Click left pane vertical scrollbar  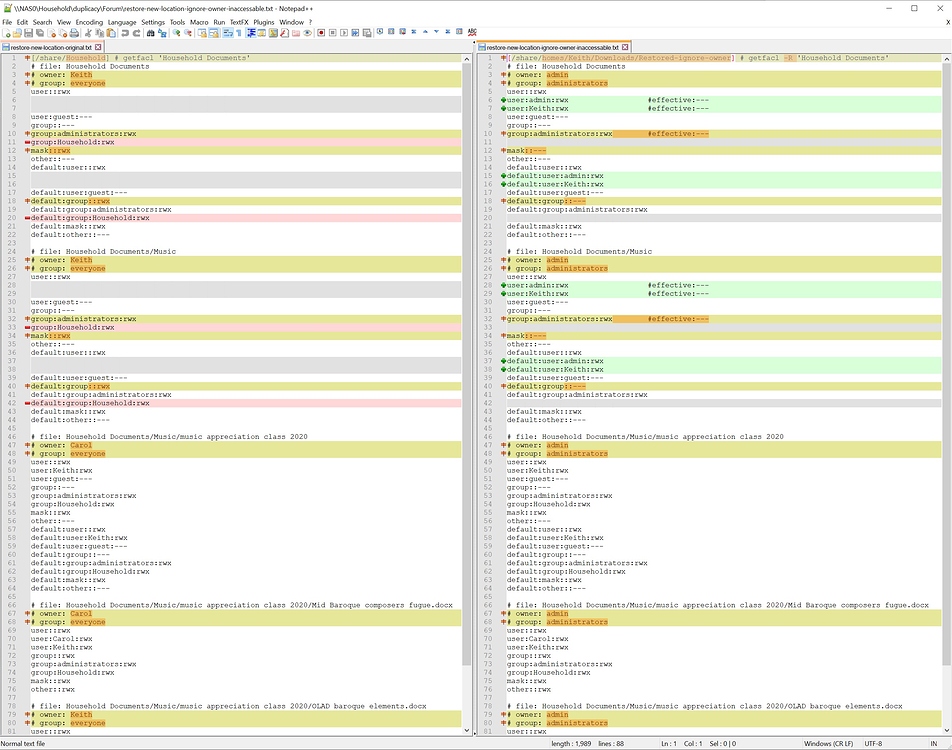[x=466, y=364]
